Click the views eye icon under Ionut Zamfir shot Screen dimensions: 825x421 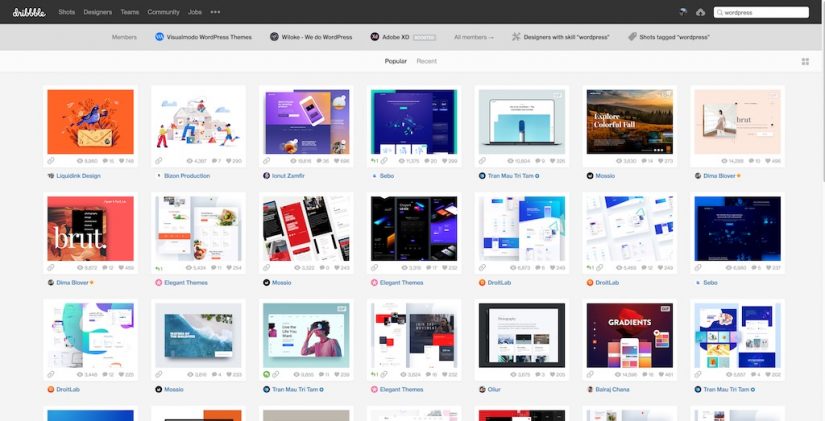click(295, 161)
